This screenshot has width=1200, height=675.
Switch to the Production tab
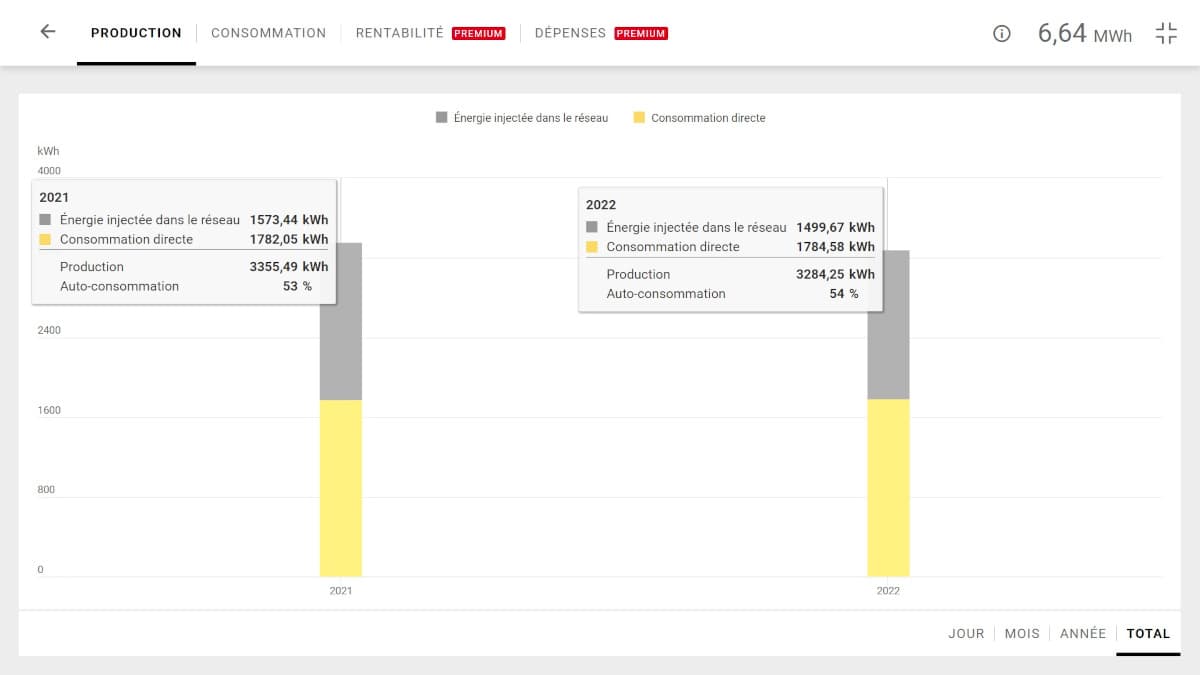136,33
